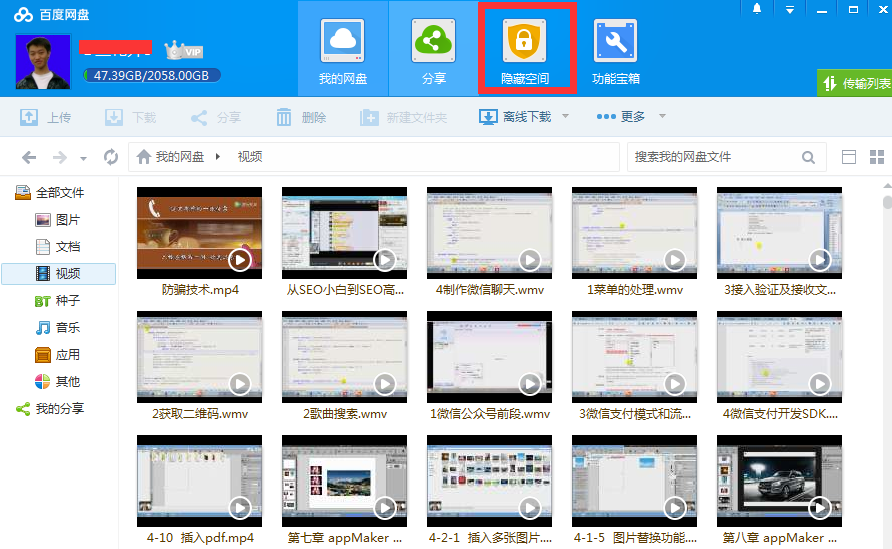Select the 4-10 插入pdf.mp4 thumbnail
Image resolution: width=892 pixels, height=549 pixels.
199,481
